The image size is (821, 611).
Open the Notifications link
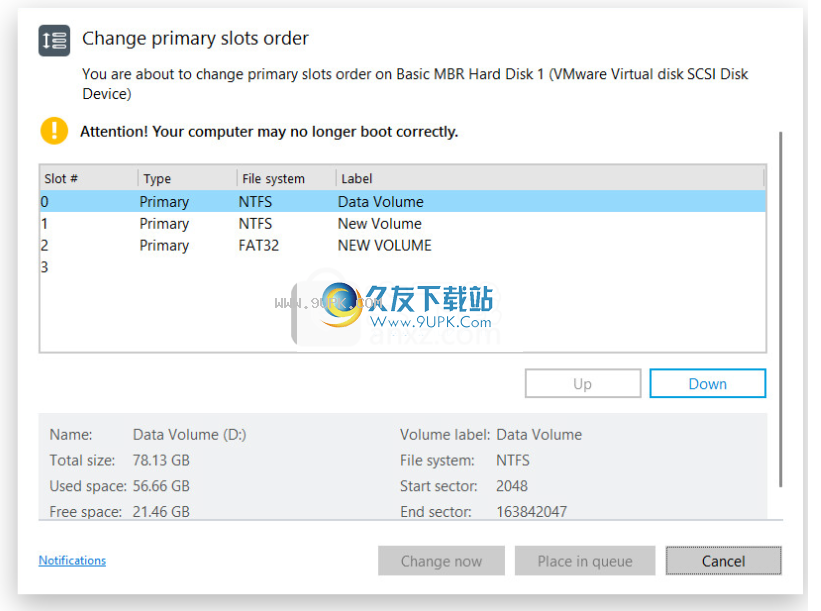click(x=72, y=560)
